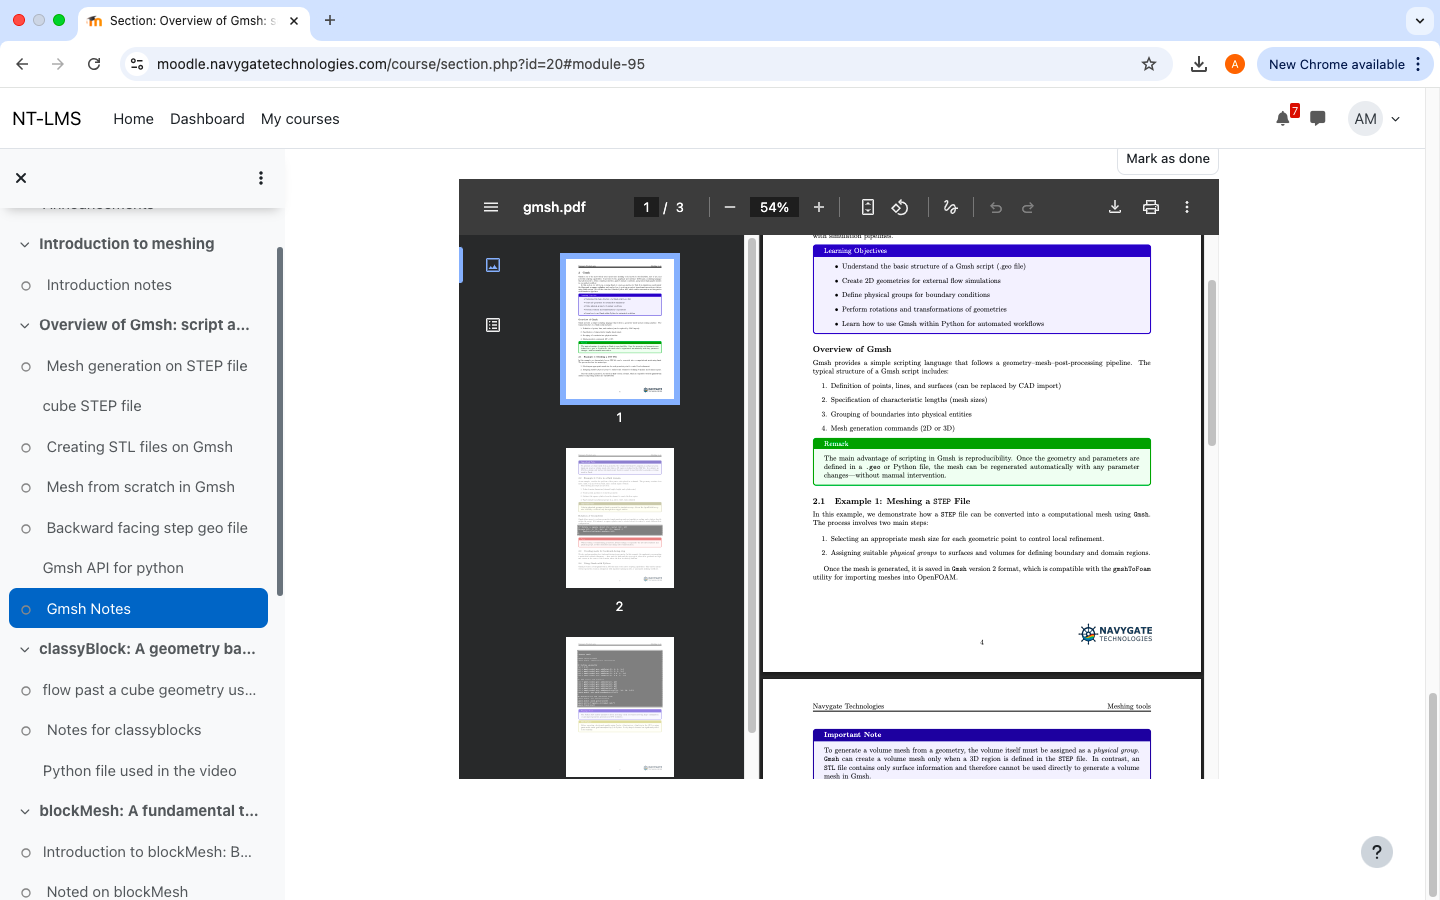Screen dimensions: 1440x900
Task: Open the Gmsh API for python link
Action: pyautogui.click(x=113, y=567)
